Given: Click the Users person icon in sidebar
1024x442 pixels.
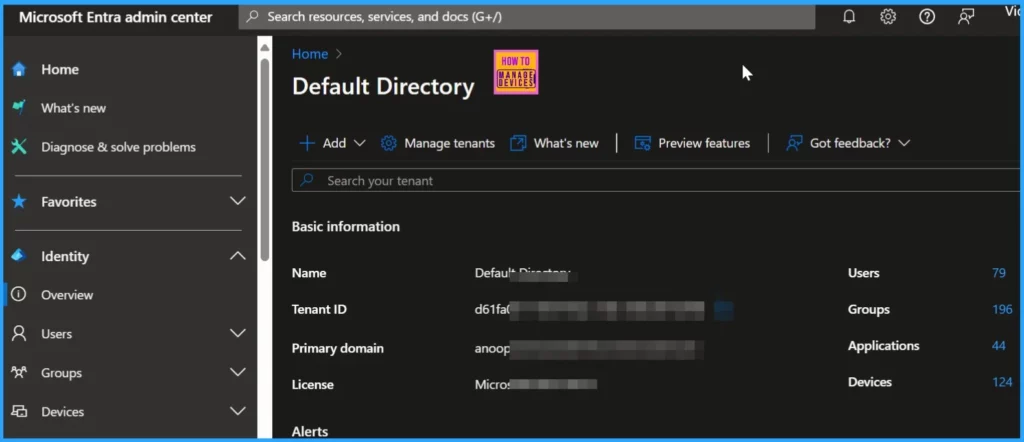Looking at the screenshot, I should click(19, 334).
